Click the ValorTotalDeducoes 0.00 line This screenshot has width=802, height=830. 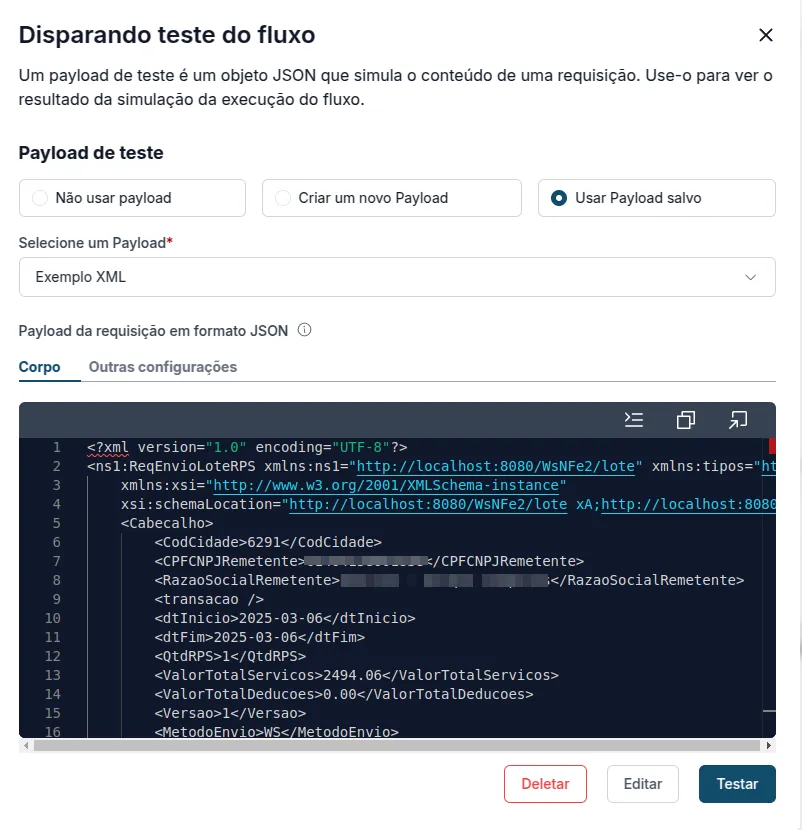pyautogui.click(x=344, y=694)
